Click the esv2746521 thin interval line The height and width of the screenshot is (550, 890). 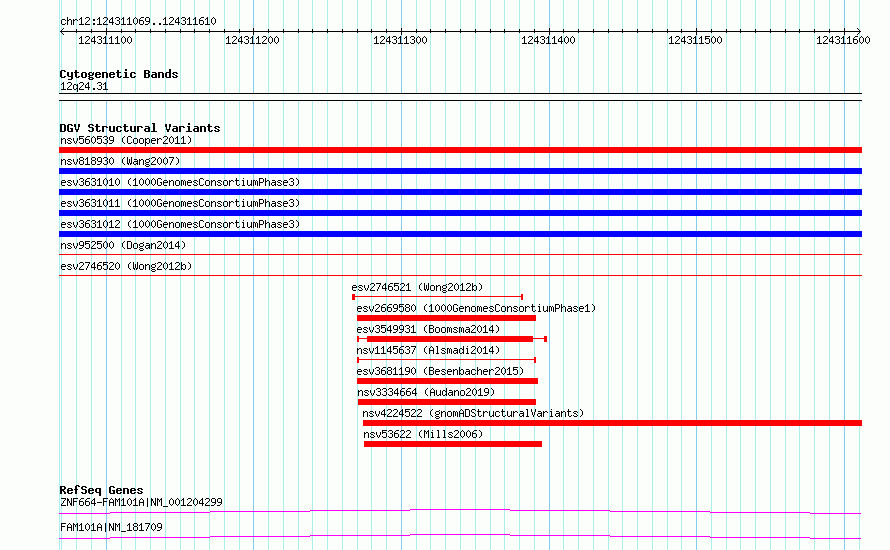(x=438, y=297)
